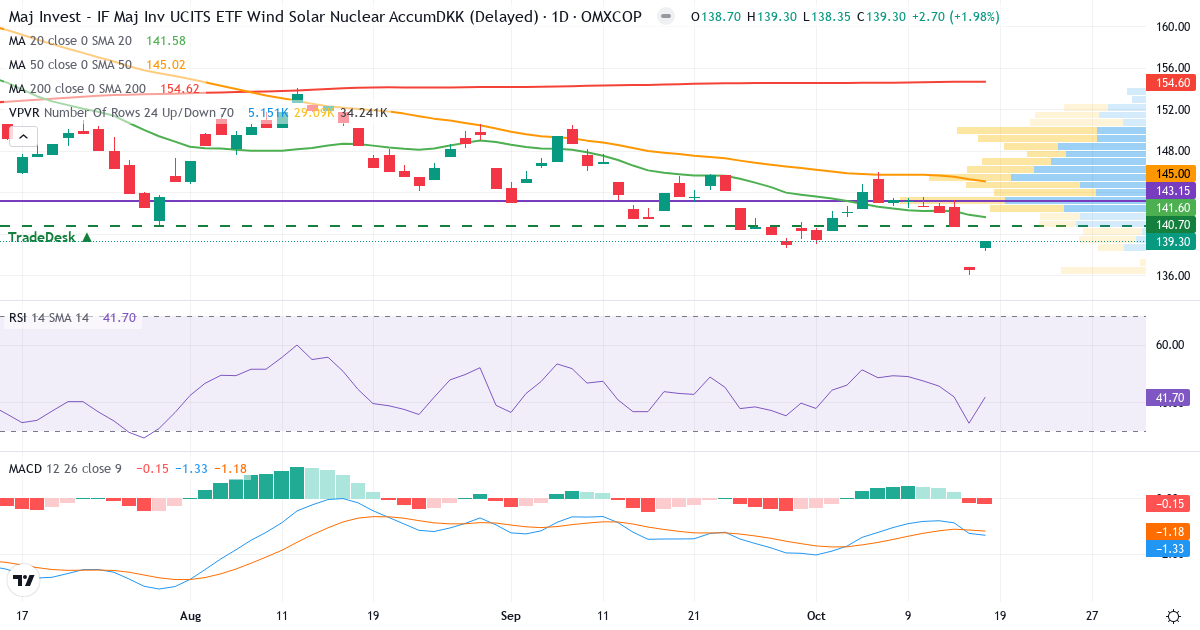Screen dimensions: 1200x630
Task: Click the 136.00 price scale label
Action: click(x=1172, y=275)
